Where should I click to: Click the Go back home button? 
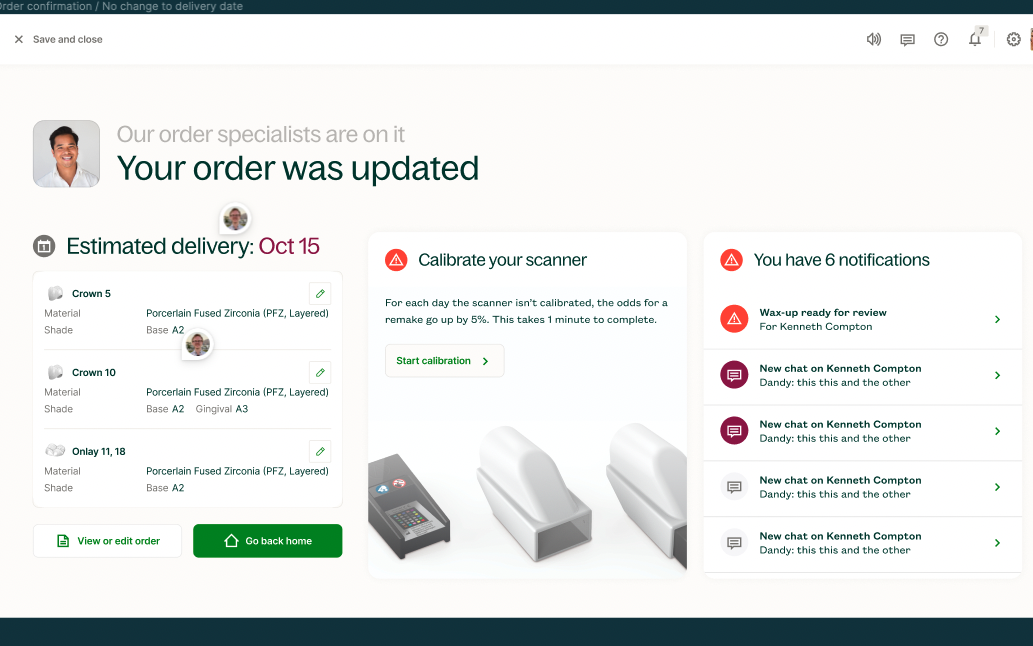tap(267, 541)
